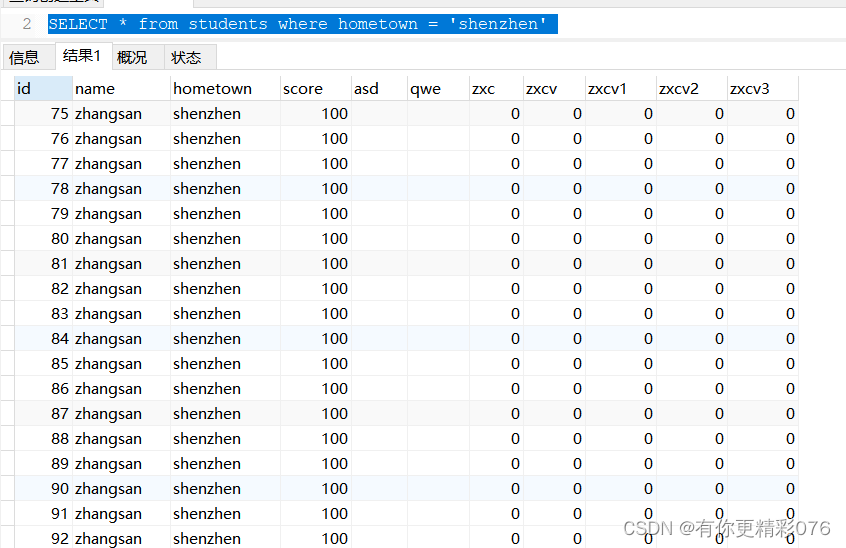Click the hometown column header

pyautogui.click(x=226, y=88)
